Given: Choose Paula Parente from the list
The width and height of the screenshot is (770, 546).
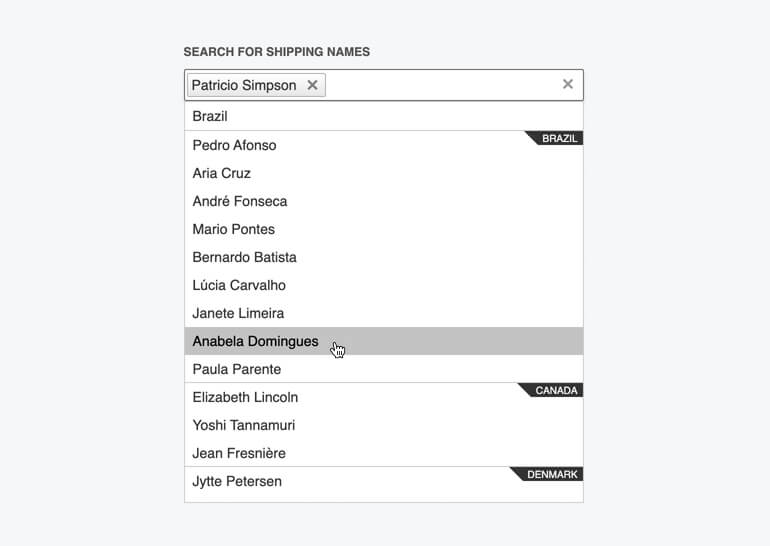Looking at the screenshot, I should point(236,369).
